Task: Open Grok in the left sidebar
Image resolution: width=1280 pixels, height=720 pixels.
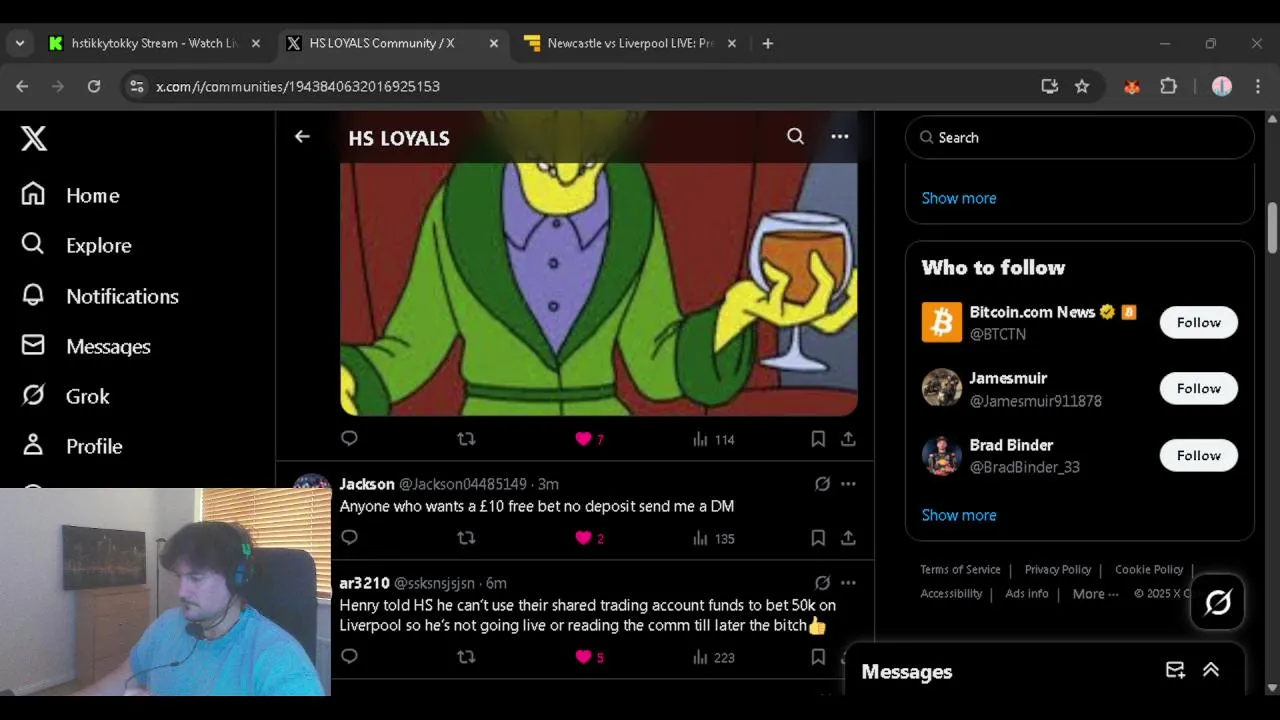Action: point(65,396)
